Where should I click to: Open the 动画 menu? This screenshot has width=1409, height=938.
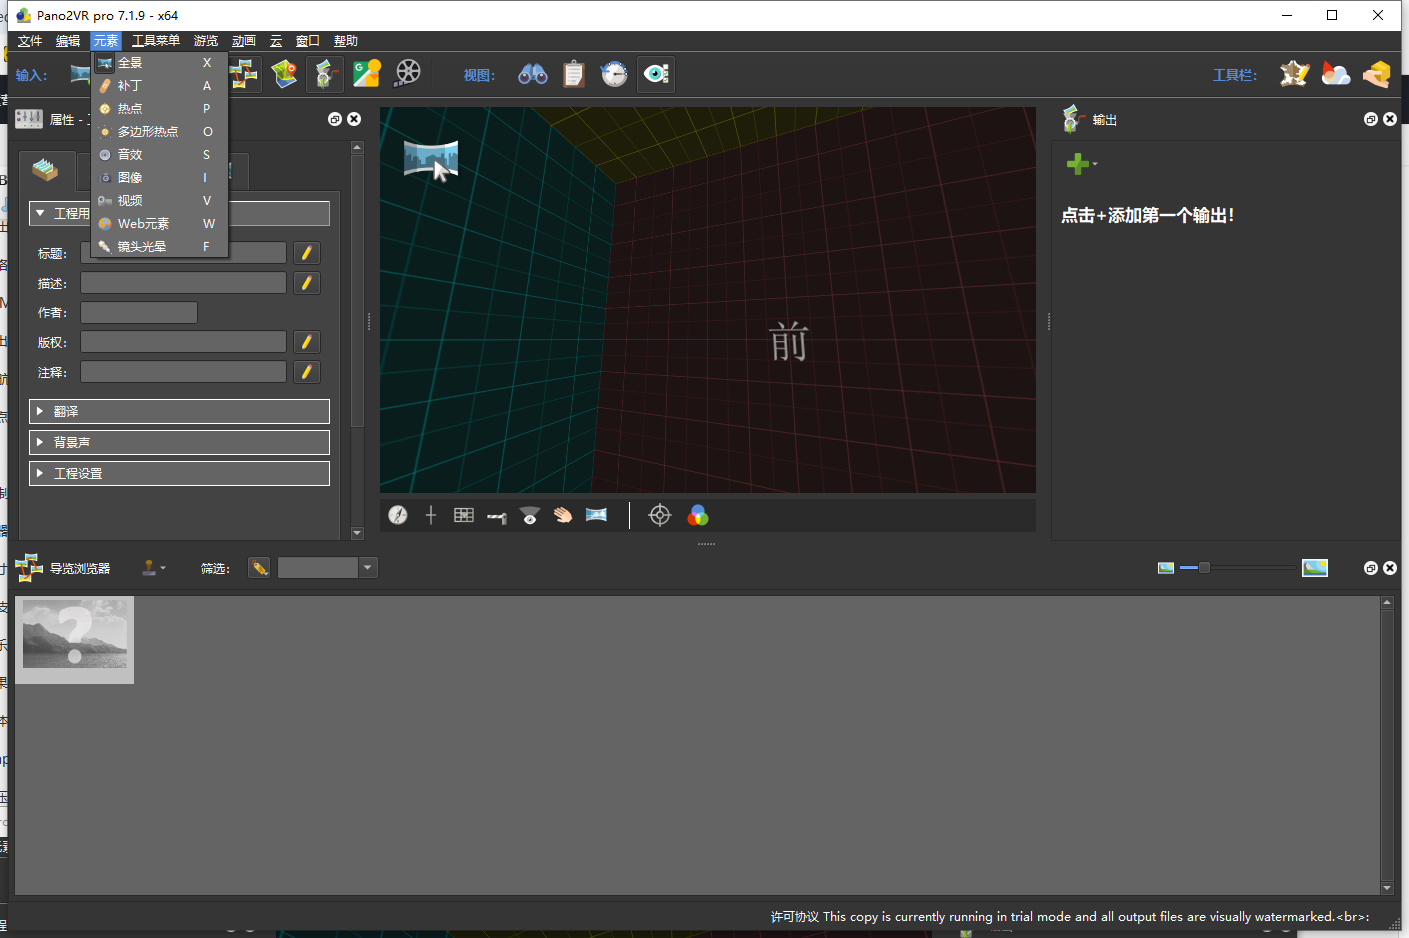tap(244, 41)
